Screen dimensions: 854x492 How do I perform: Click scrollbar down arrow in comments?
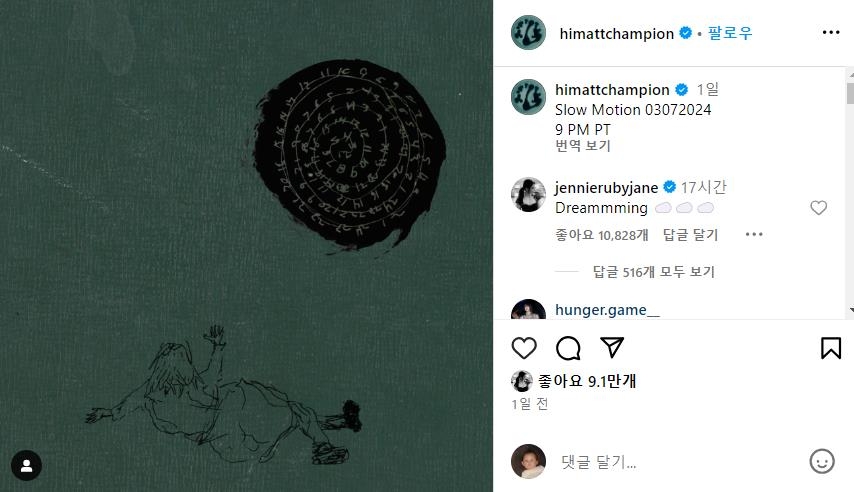coord(851,310)
